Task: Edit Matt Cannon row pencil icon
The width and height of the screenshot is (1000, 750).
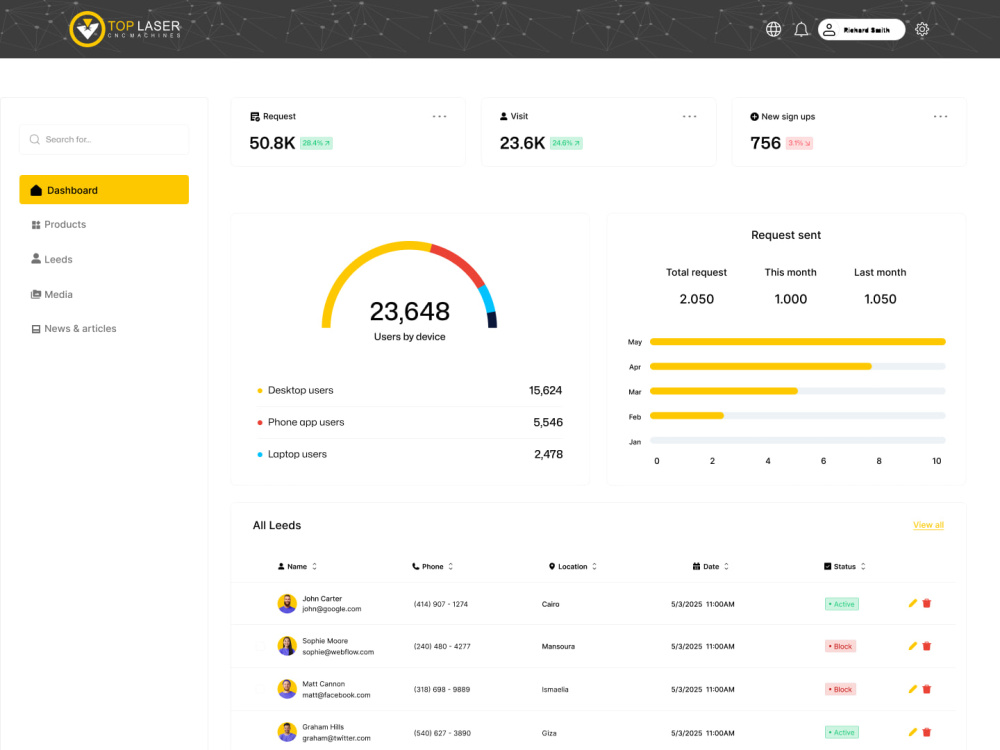Action: 913,689
